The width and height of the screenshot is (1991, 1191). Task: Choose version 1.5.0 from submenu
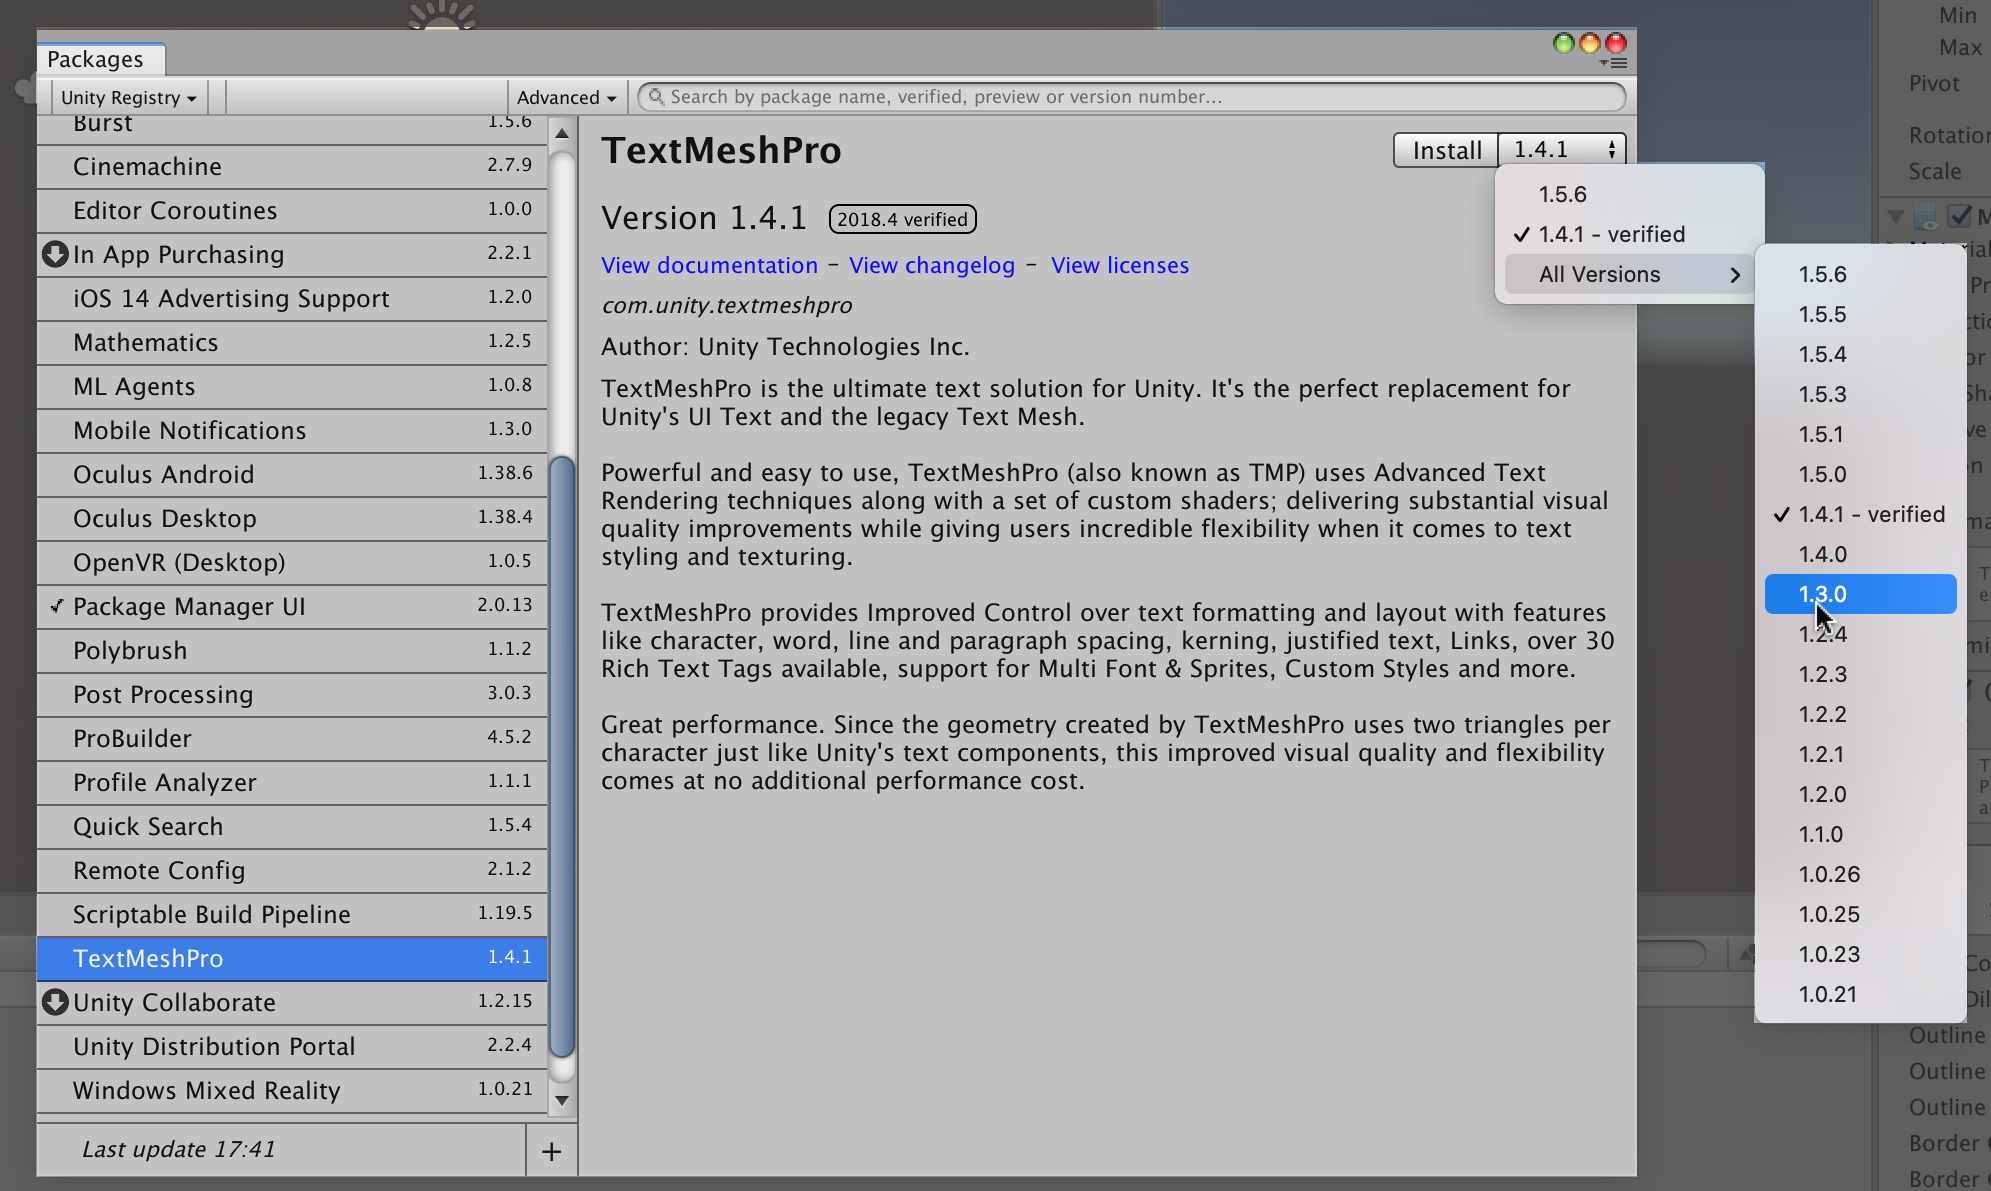click(1860, 474)
